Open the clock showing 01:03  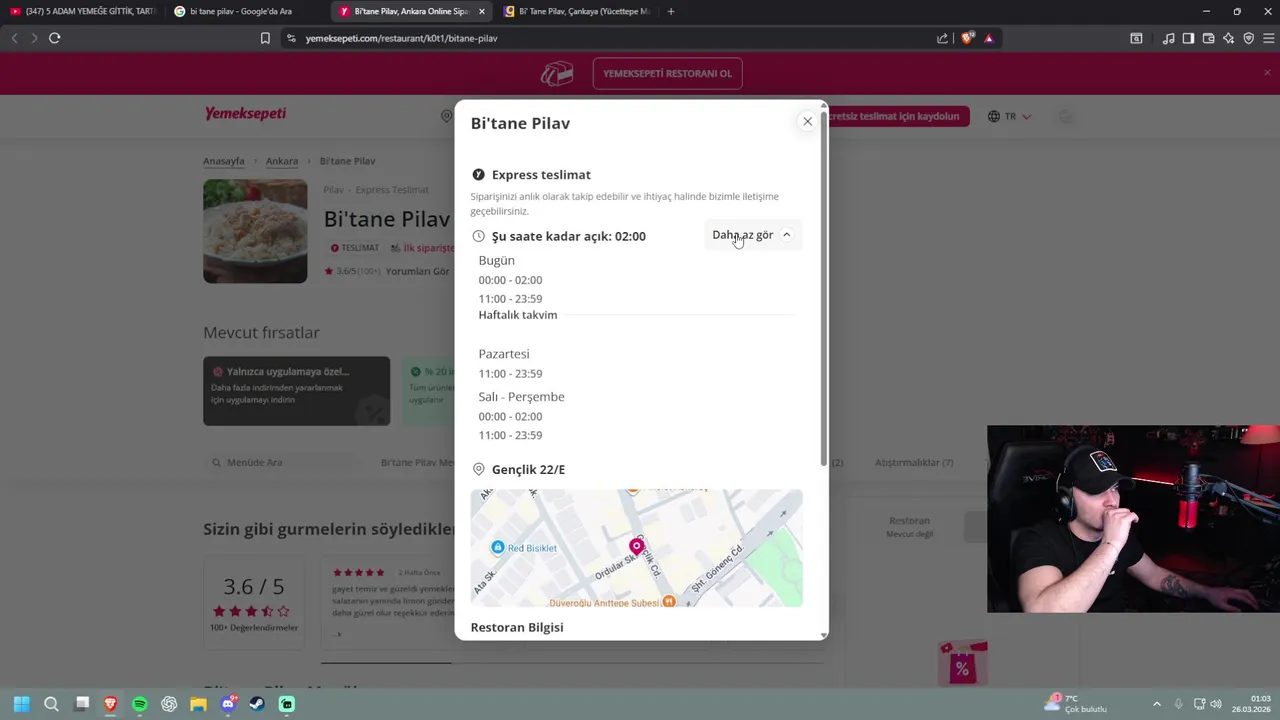tap(1251, 704)
